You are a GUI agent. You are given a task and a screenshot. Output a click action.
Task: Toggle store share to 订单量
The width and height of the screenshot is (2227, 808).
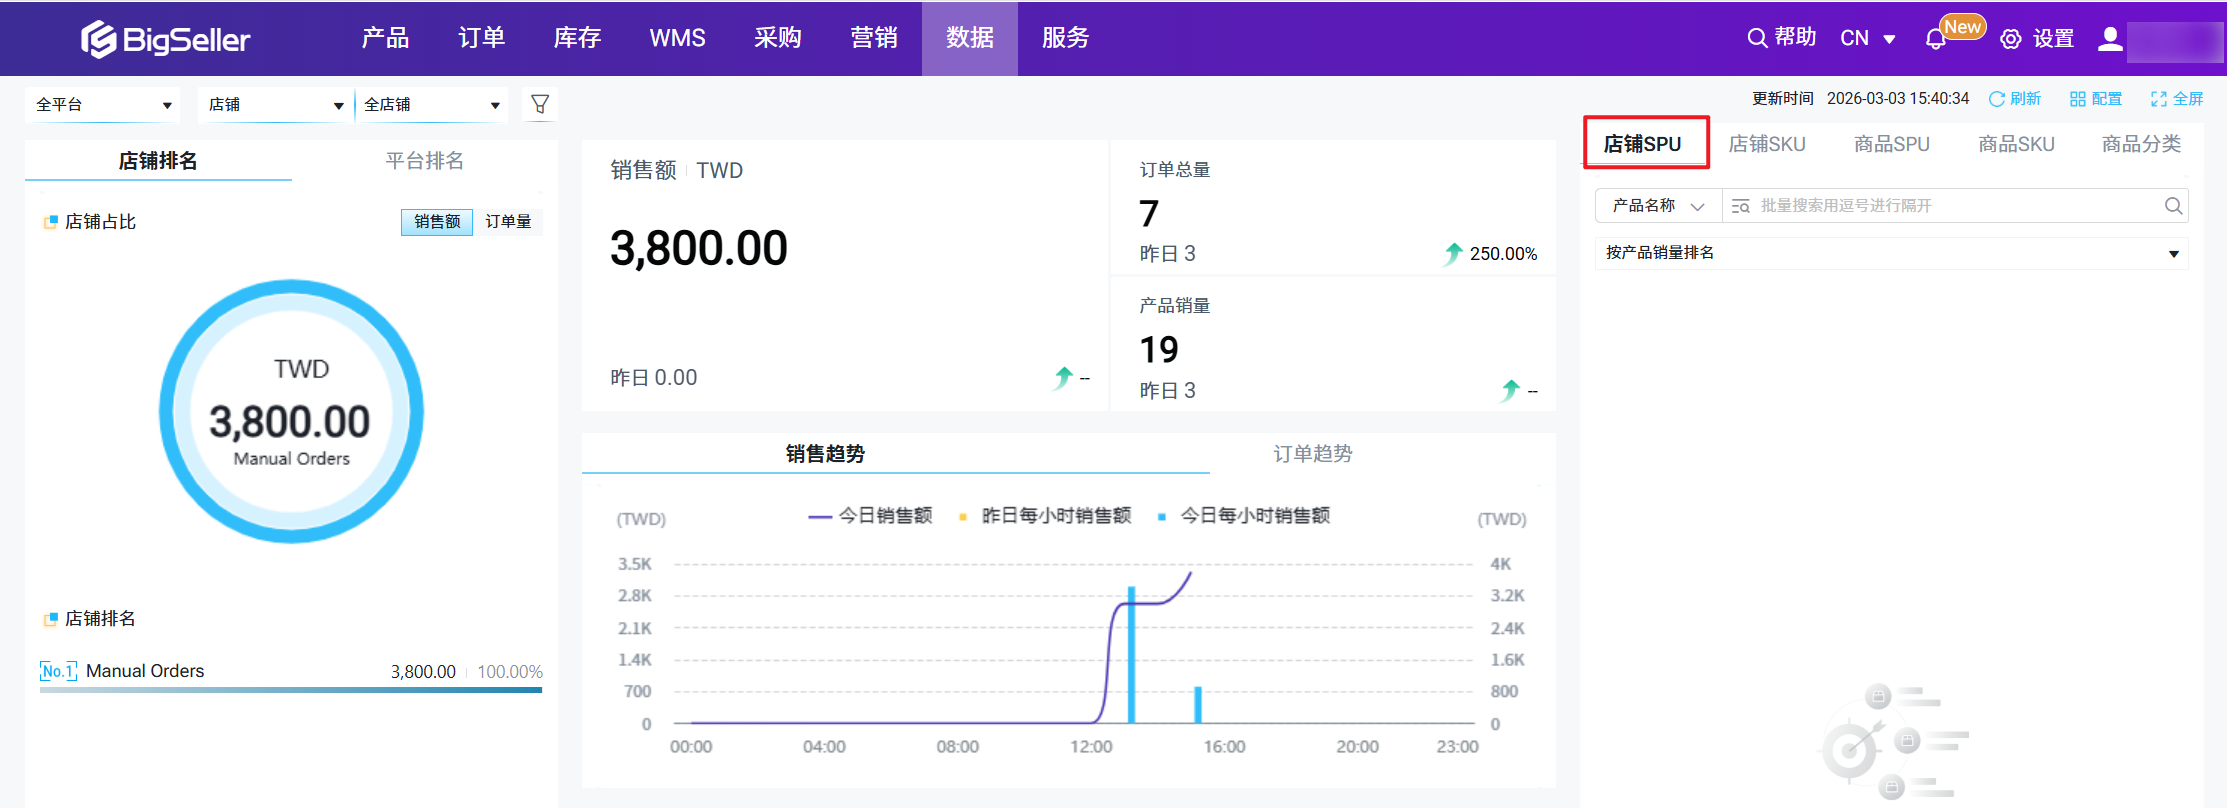tap(508, 222)
